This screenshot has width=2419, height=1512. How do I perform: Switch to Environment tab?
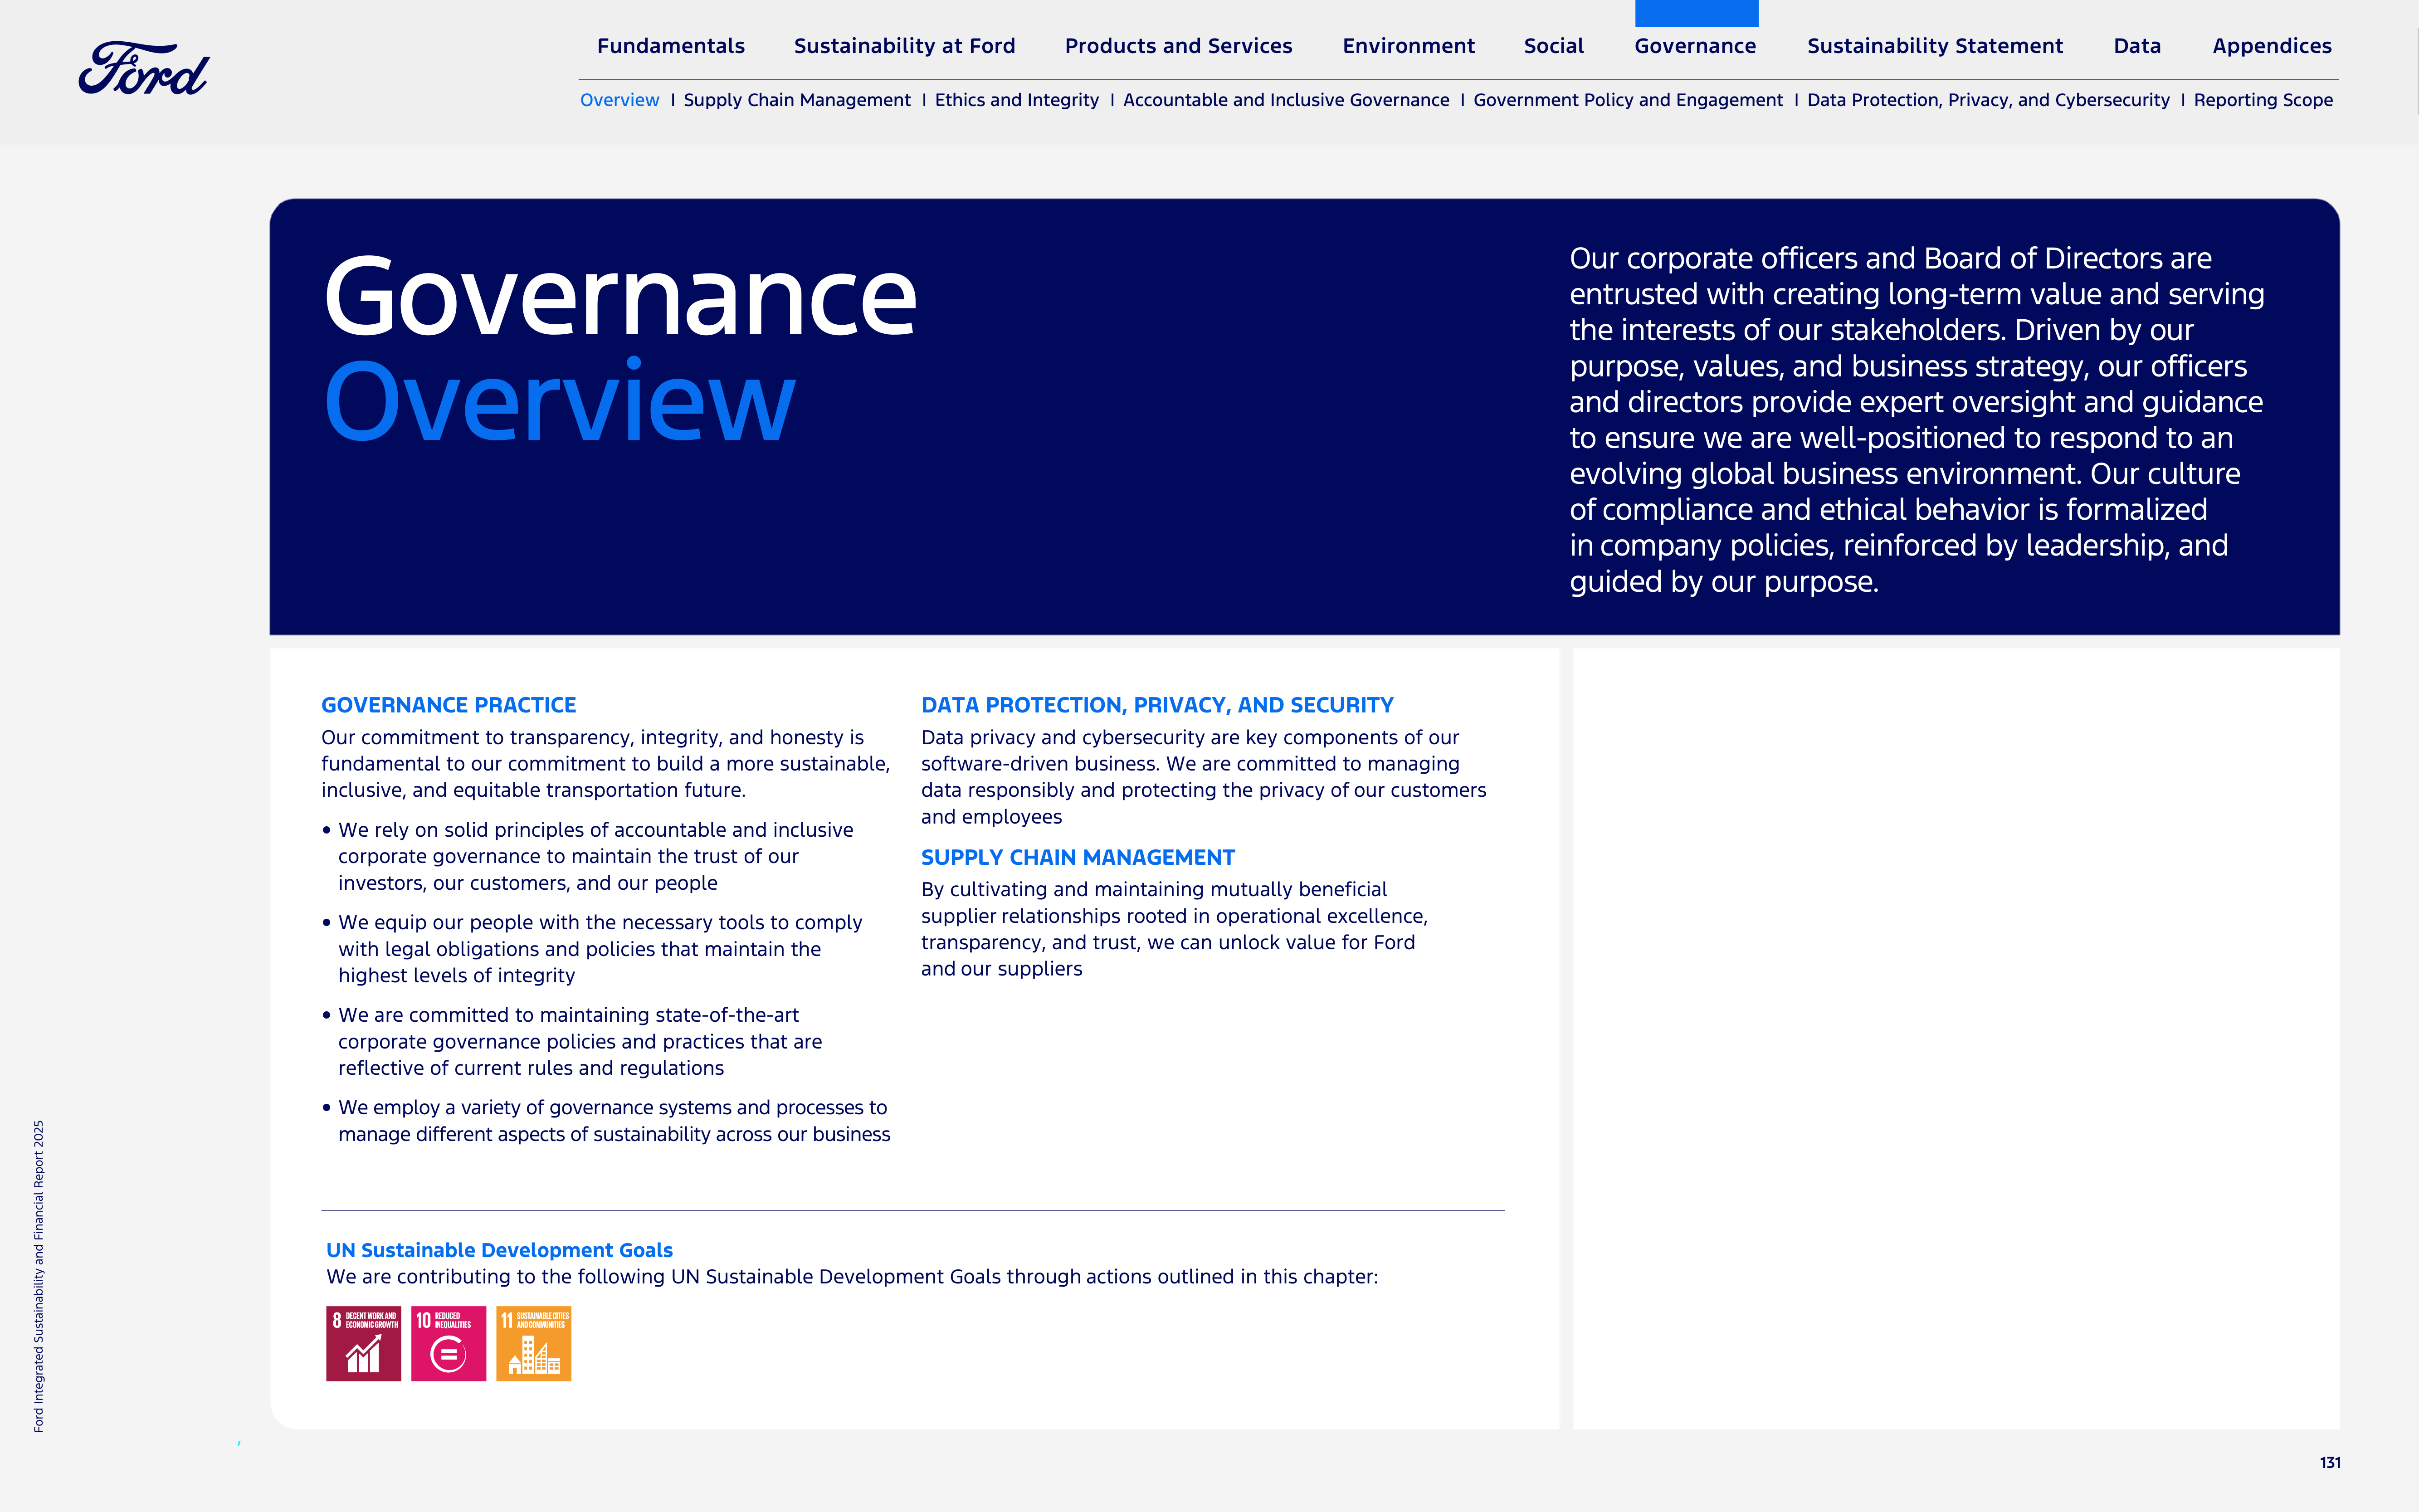[x=1408, y=46]
